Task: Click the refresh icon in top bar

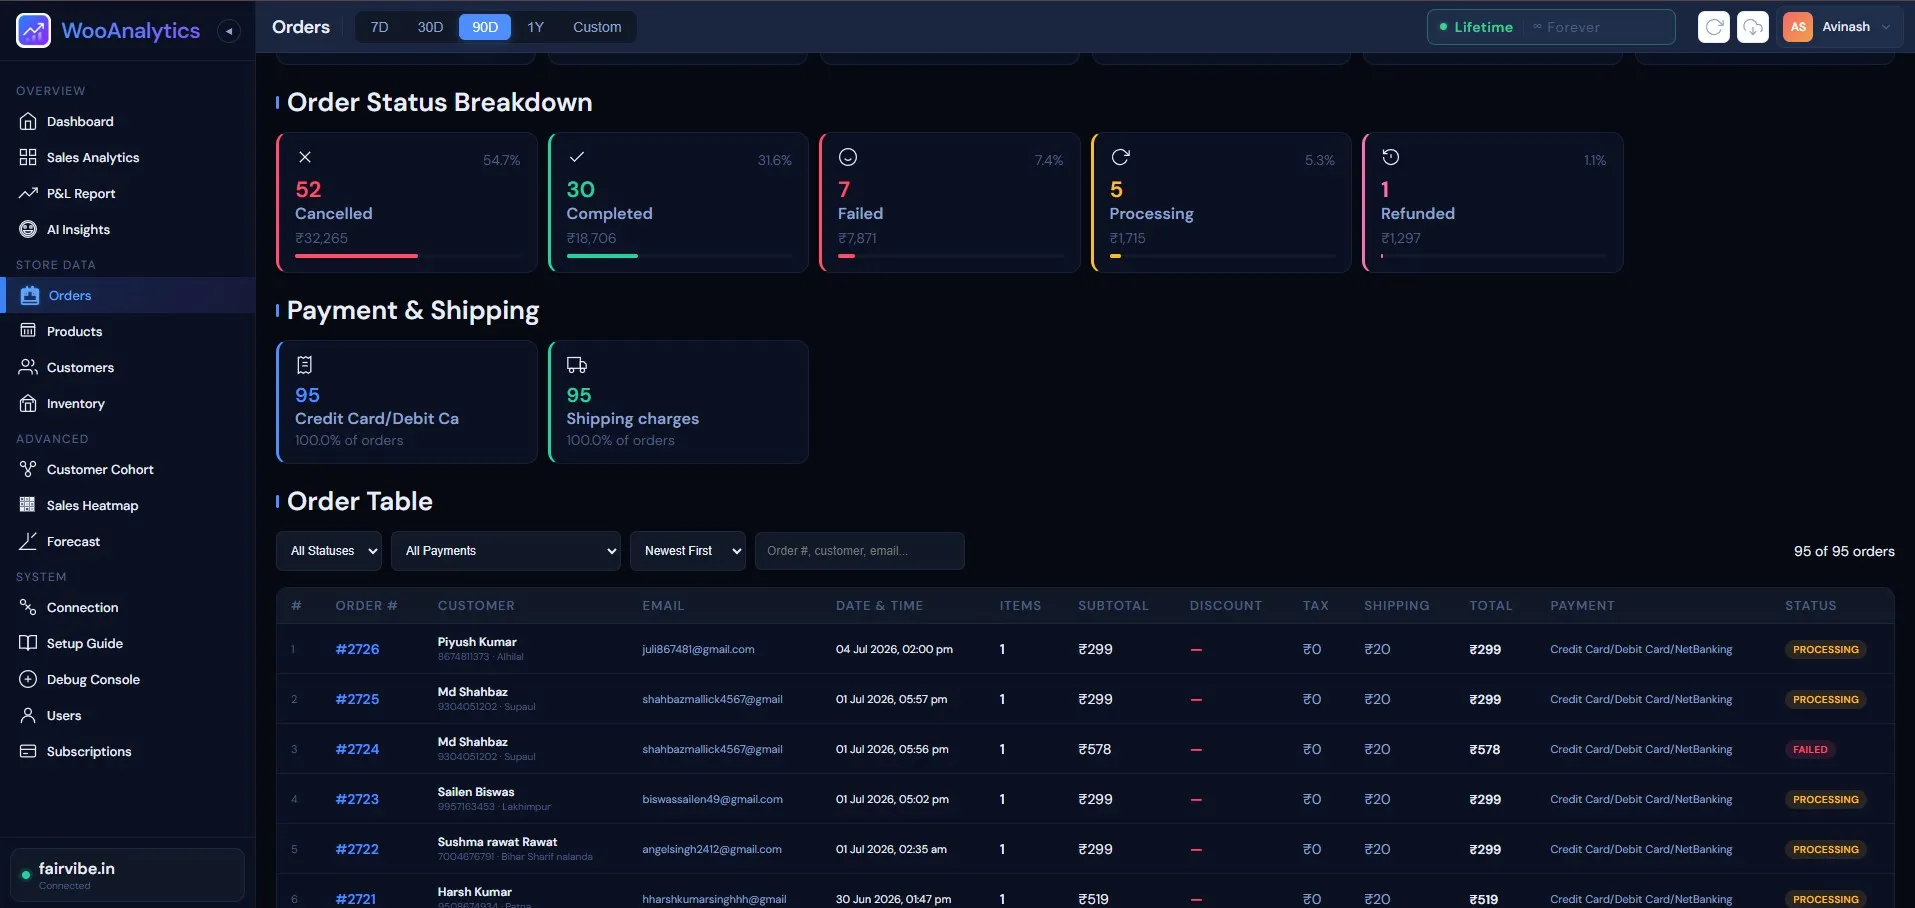Action: click(x=1714, y=27)
